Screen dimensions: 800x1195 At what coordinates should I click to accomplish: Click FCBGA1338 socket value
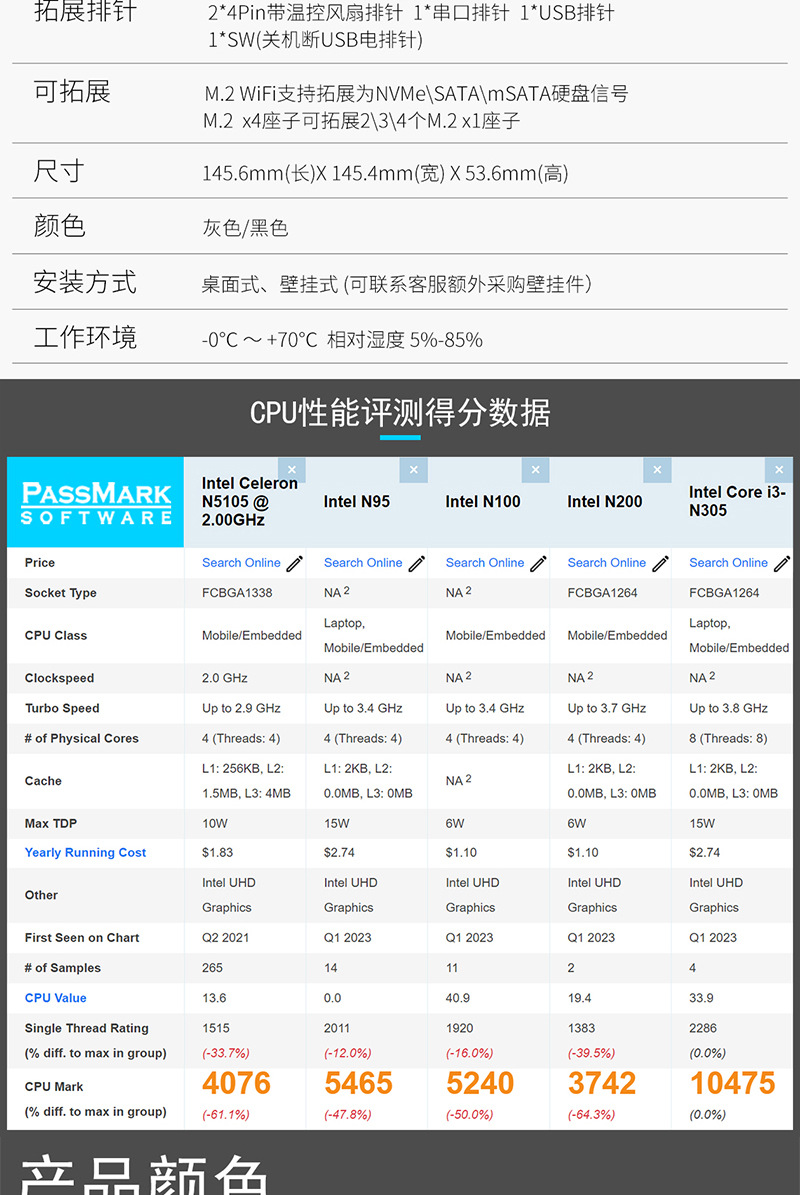(x=237, y=593)
